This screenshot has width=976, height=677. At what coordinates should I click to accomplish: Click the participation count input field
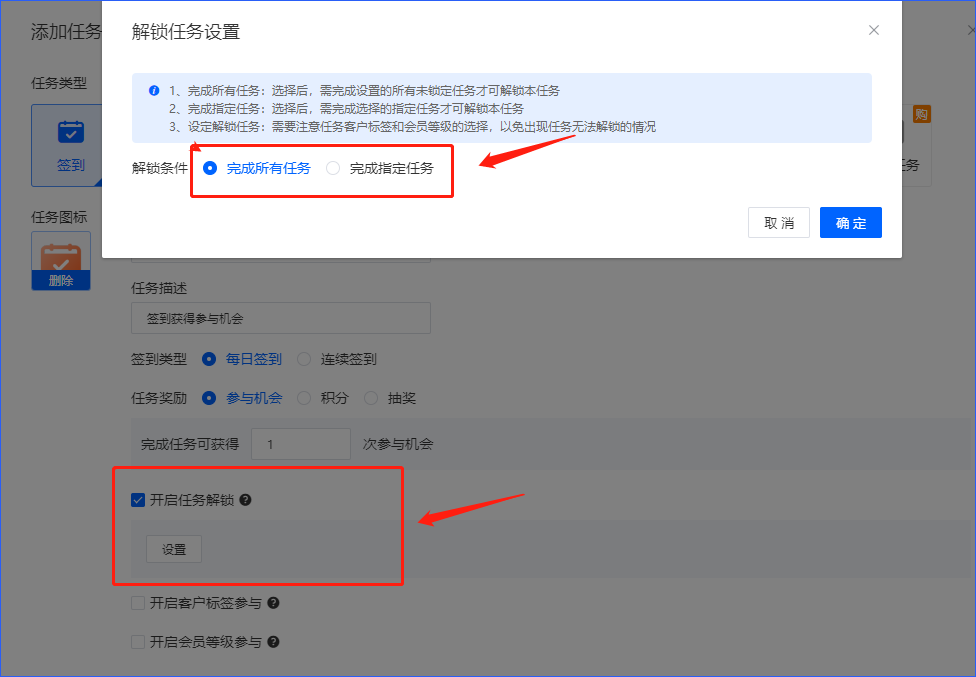[301, 444]
